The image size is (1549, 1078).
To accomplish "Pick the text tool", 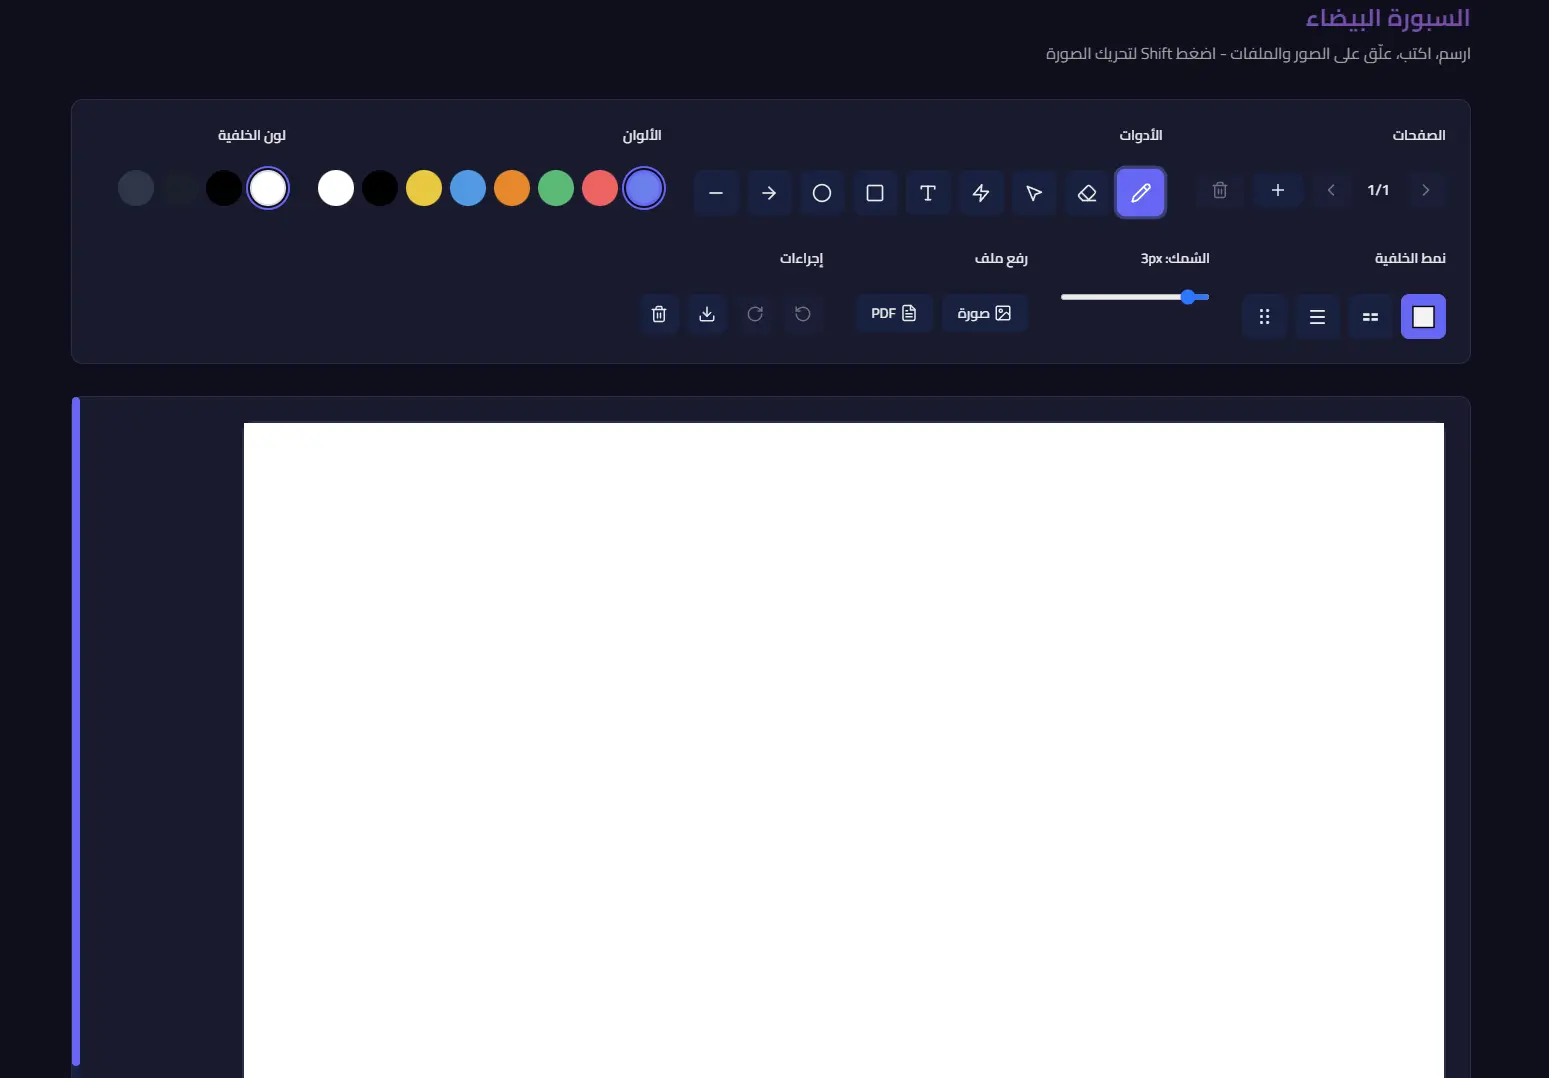I will [928, 193].
